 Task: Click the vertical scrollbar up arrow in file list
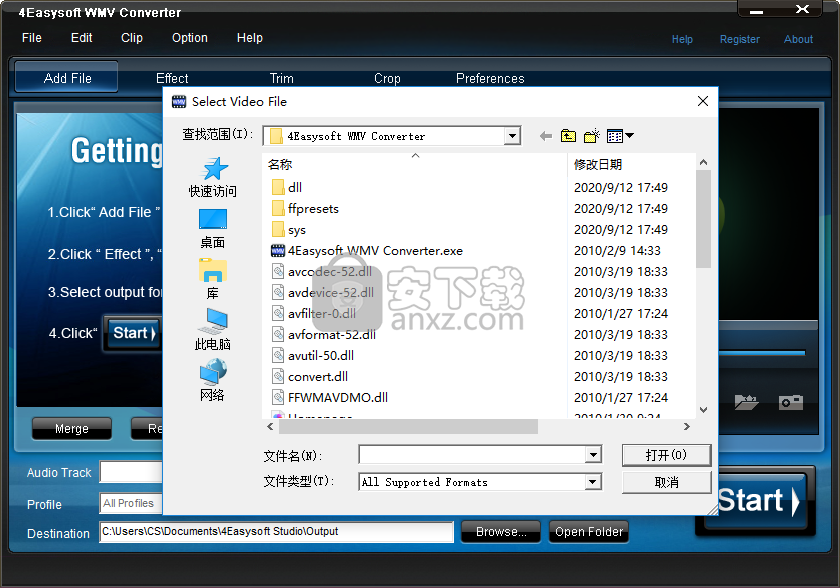pyautogui.click(x=704, y=162)
